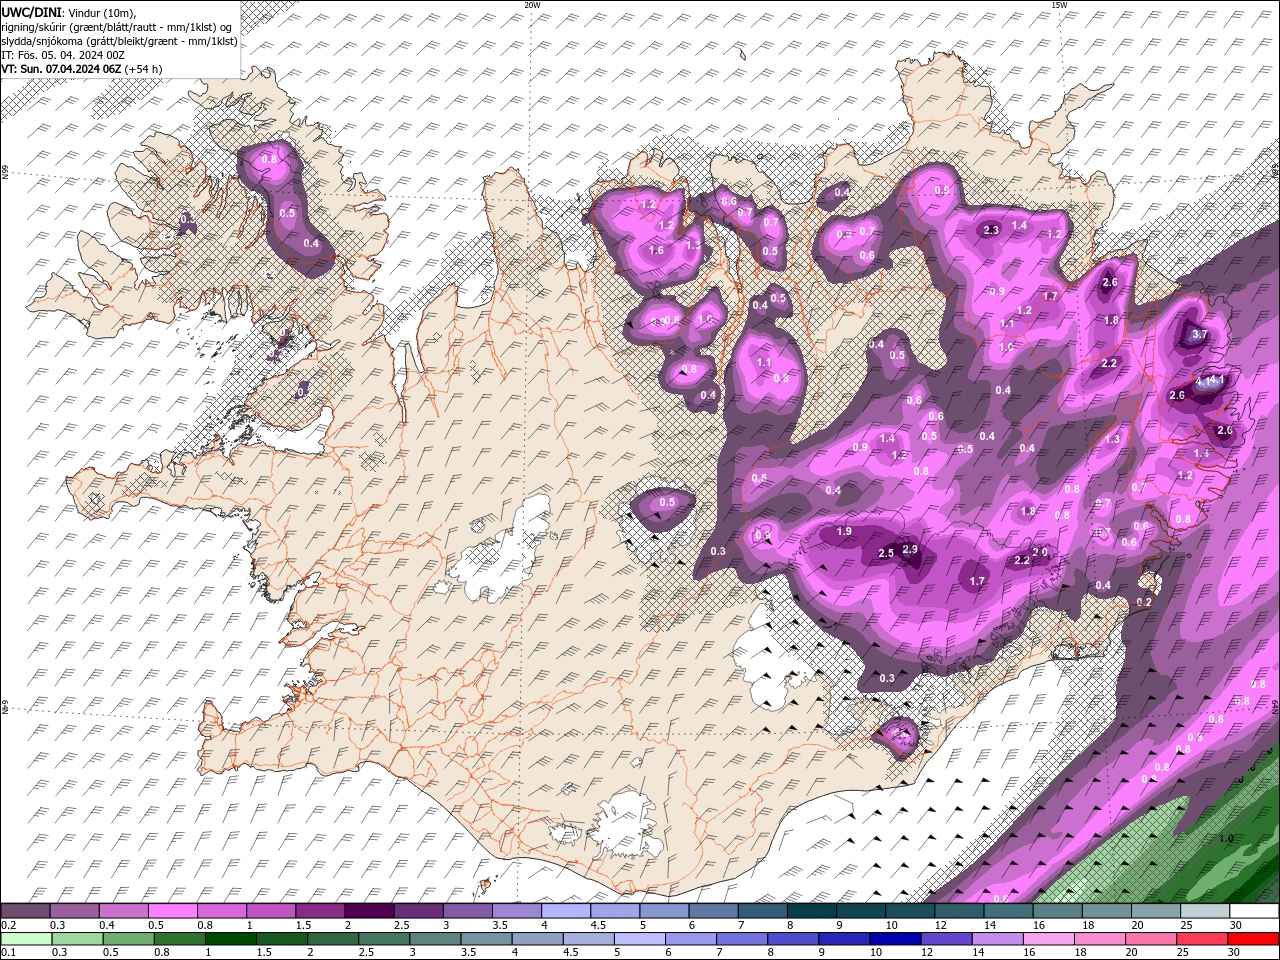Select the light violet 14–16 swatch in lower scale

pyautogui.click(x=996, y=939)
